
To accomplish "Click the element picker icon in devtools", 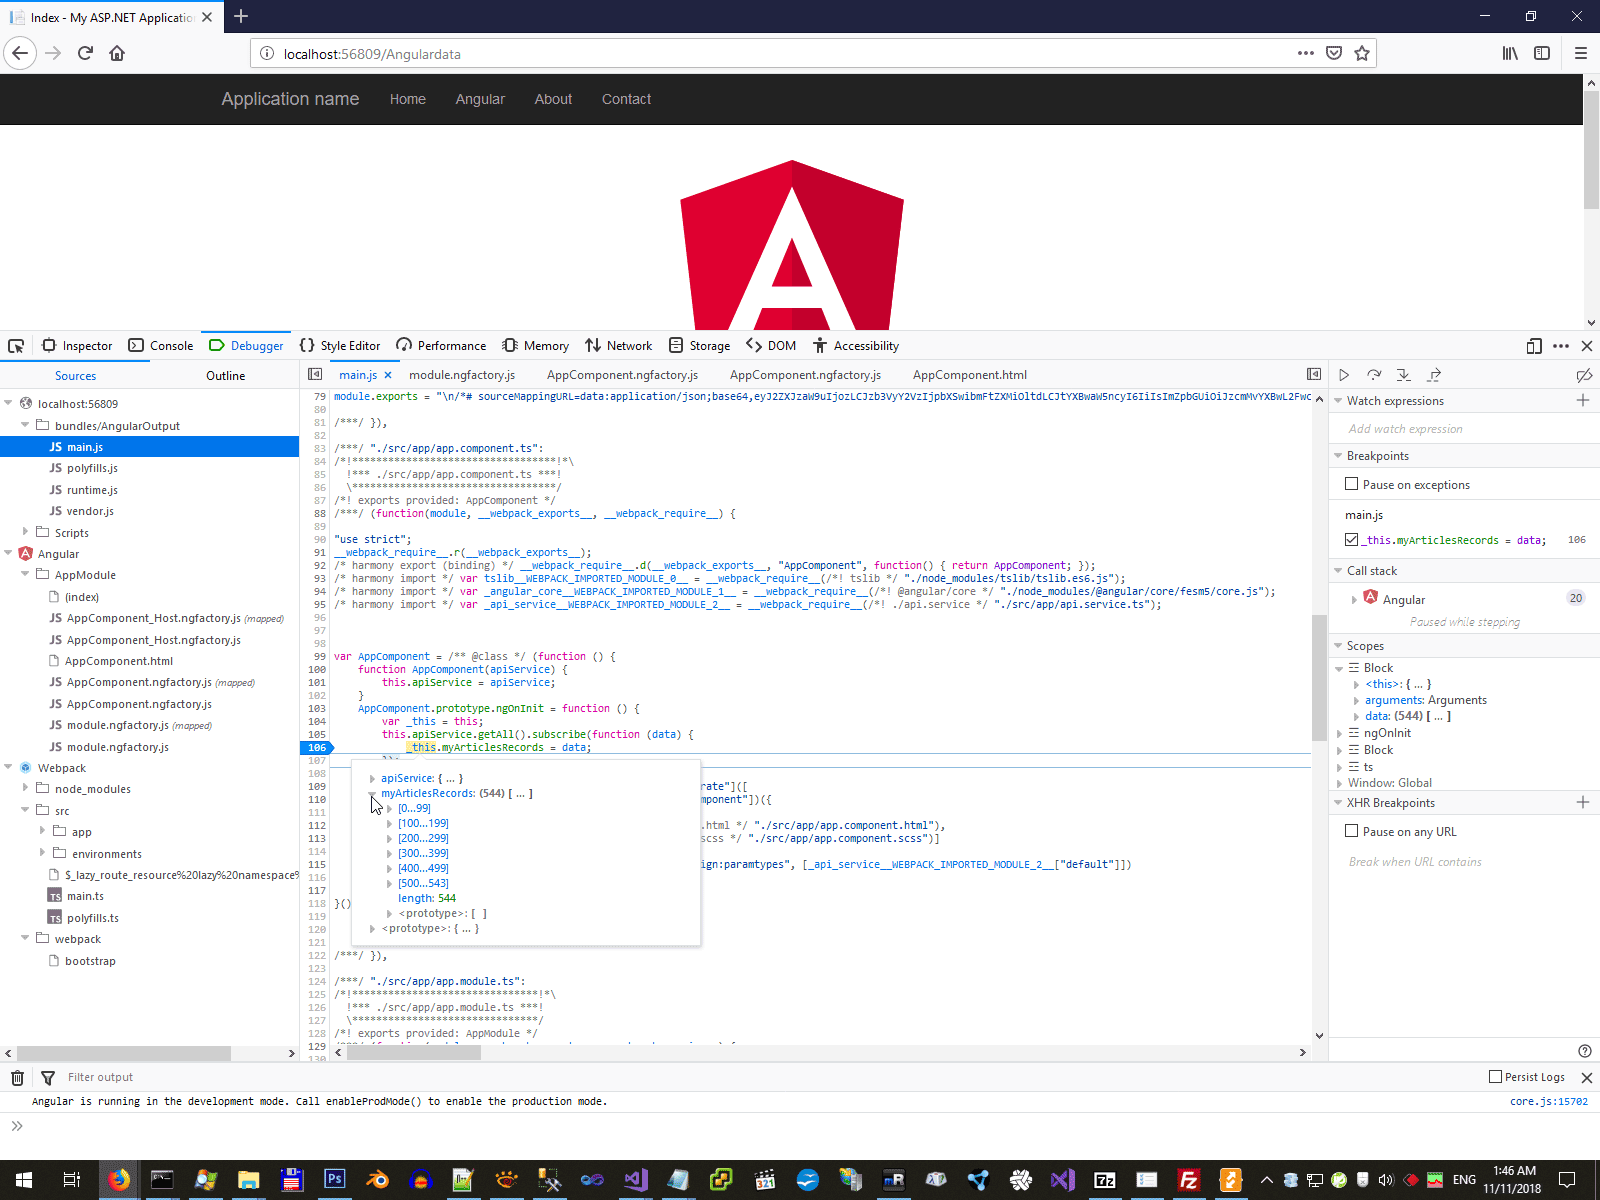I will pyautogui.click(x=16, y=346).
